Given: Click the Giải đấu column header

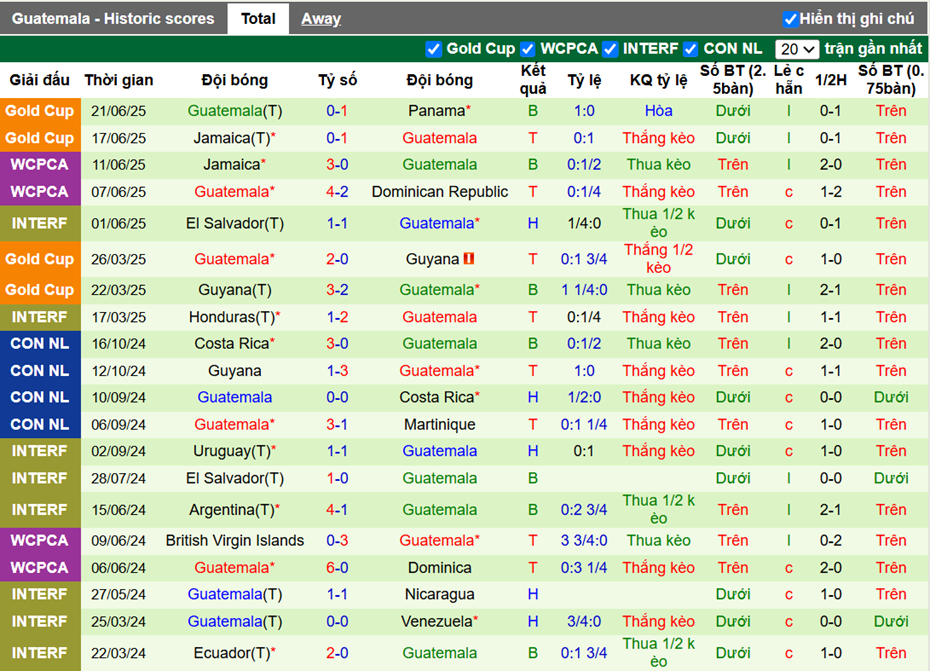Looking at the screenshot, I should 39,80.
